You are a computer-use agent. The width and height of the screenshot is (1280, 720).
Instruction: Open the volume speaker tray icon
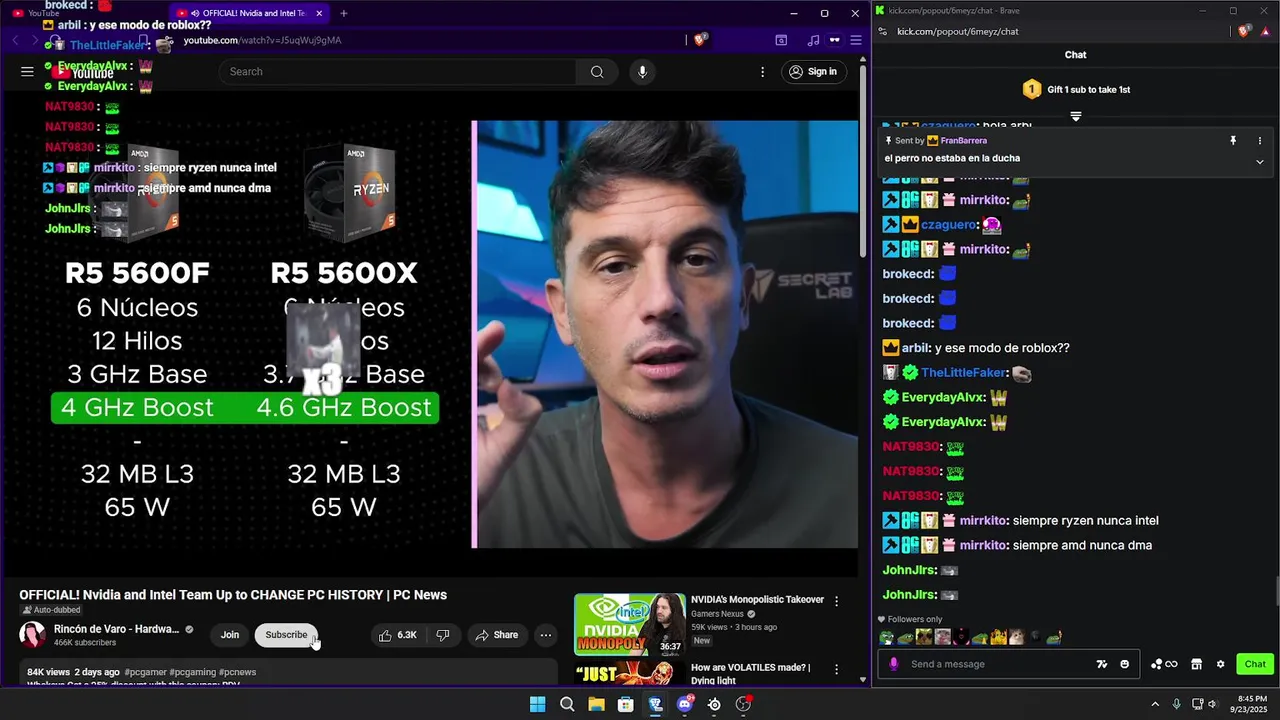(1211, 704)
